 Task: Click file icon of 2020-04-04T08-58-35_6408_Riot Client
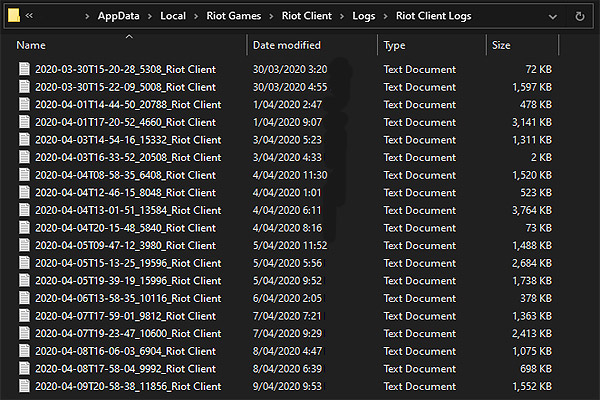click(x=24, y=175)
